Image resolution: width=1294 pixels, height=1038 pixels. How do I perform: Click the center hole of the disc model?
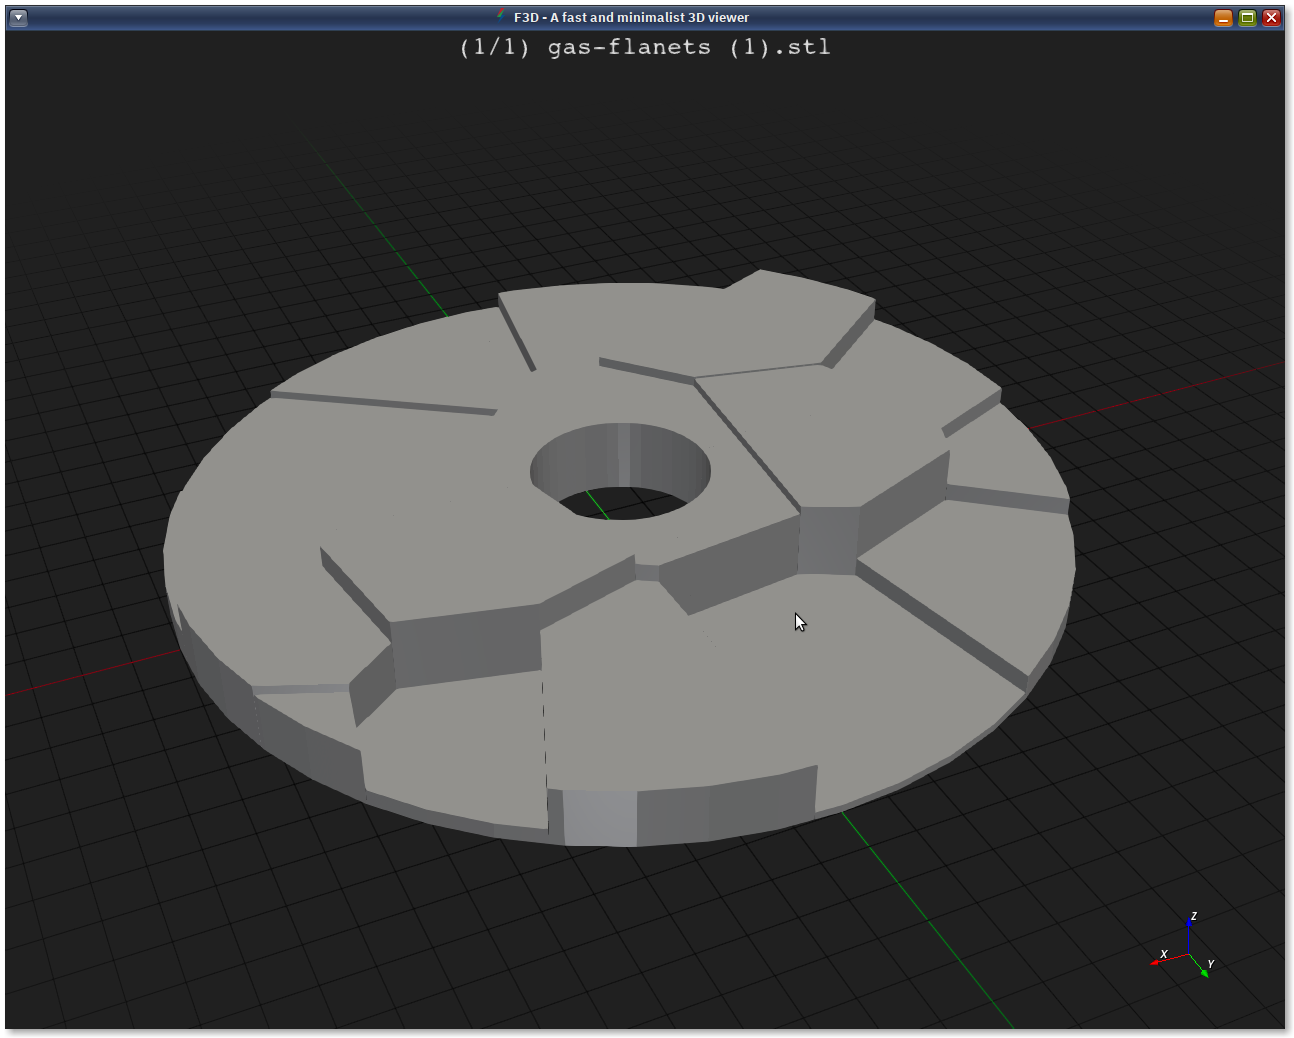(620, 472)
